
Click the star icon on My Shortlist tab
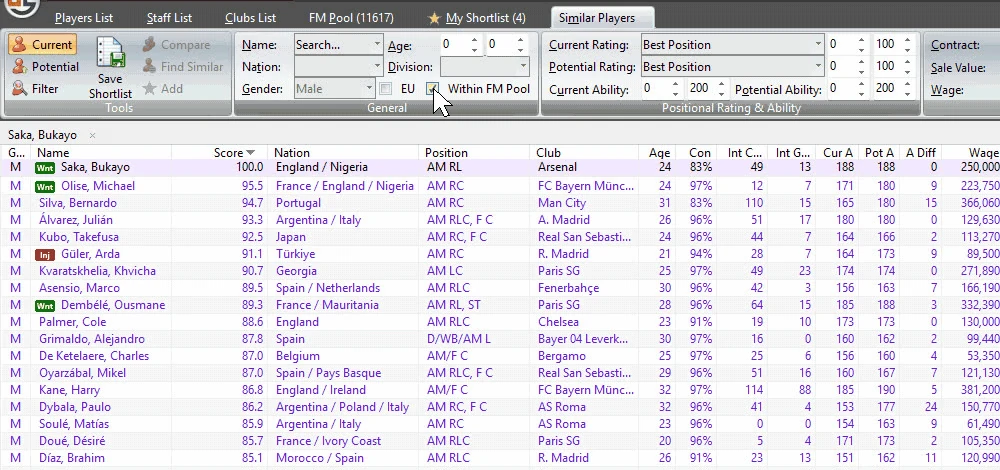(434, 18)
